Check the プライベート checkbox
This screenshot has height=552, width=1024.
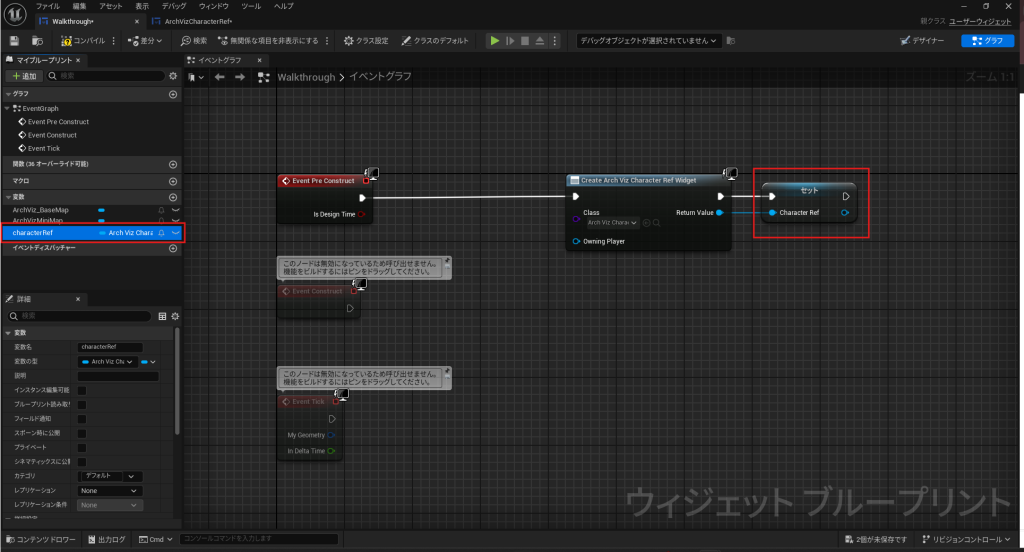82,447
